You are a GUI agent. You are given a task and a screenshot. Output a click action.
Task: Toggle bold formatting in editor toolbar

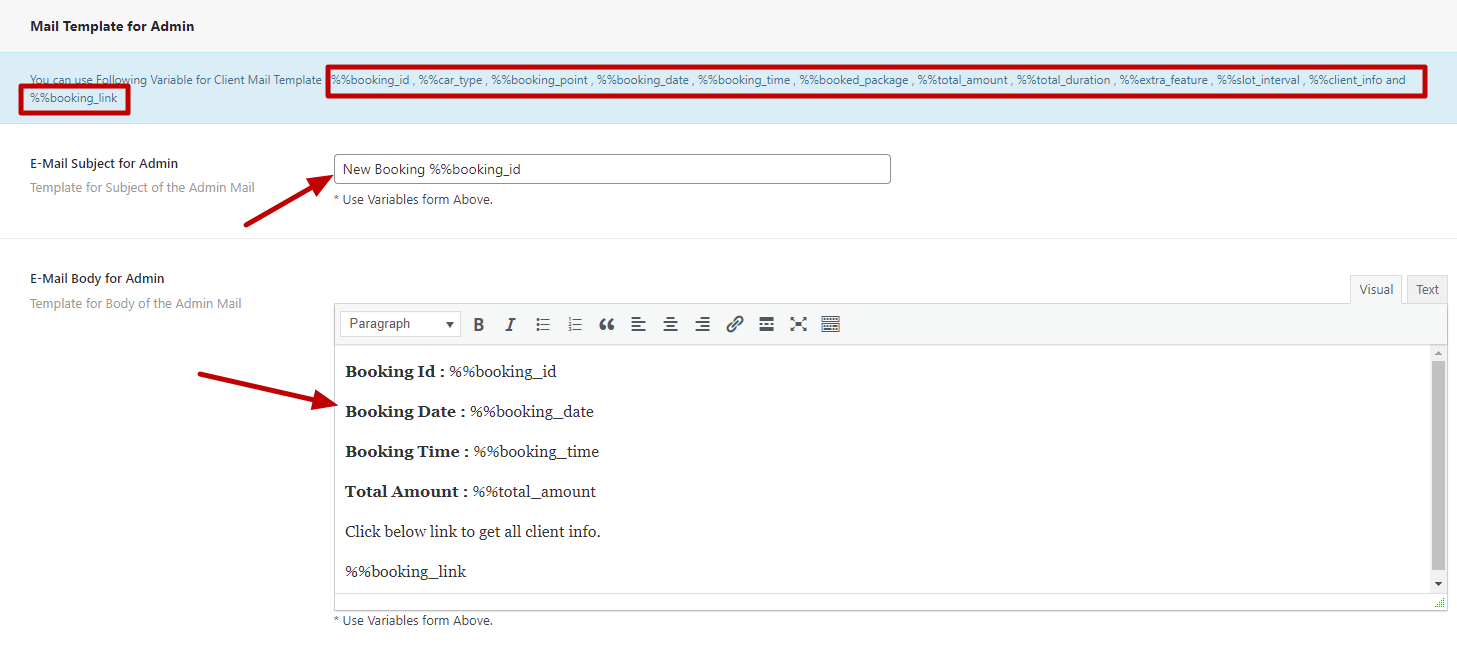(x=479, y=324)
